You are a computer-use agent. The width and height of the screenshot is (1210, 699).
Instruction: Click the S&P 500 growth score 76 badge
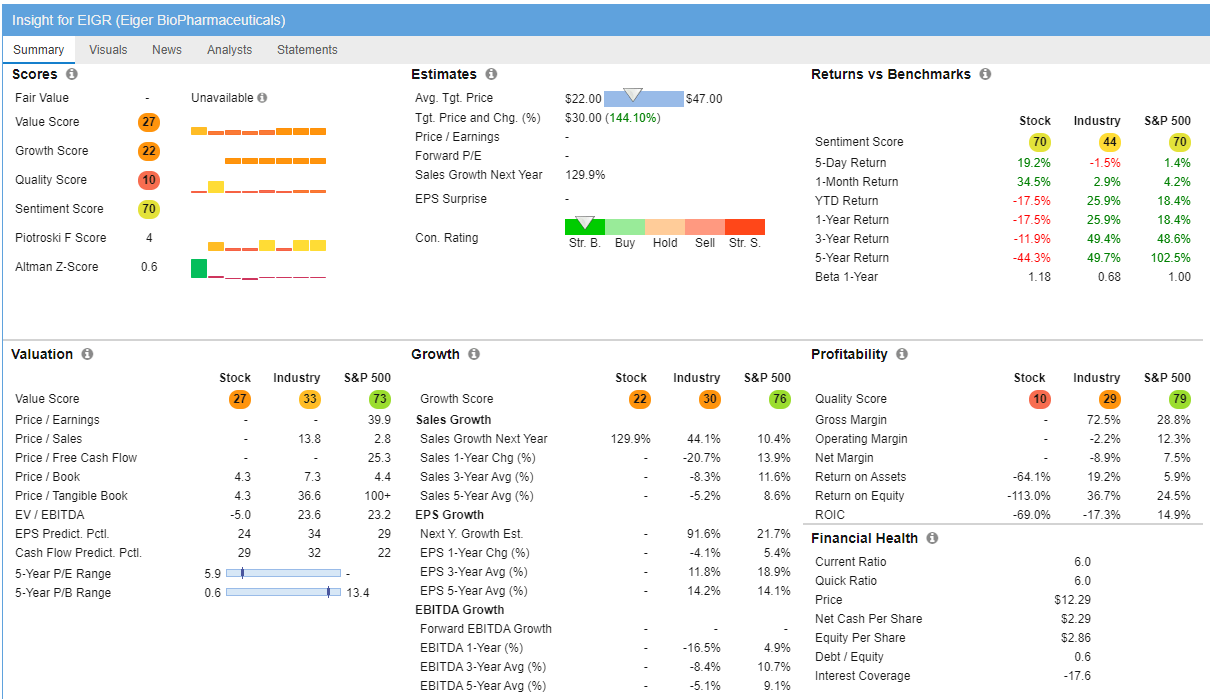[780, 399]
